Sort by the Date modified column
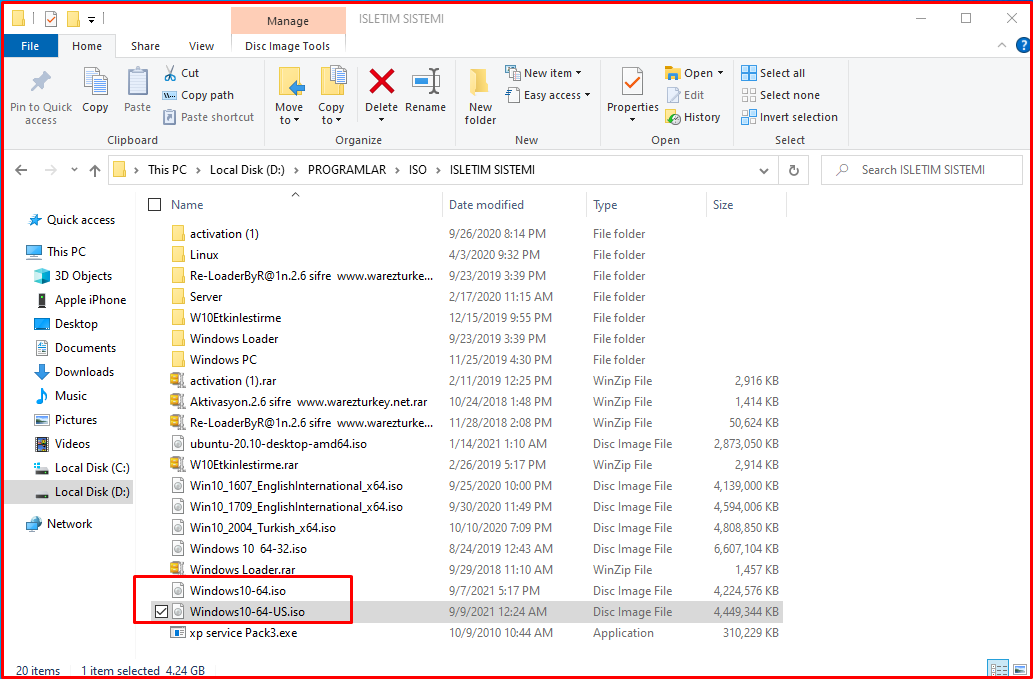 tap(514, 205)
